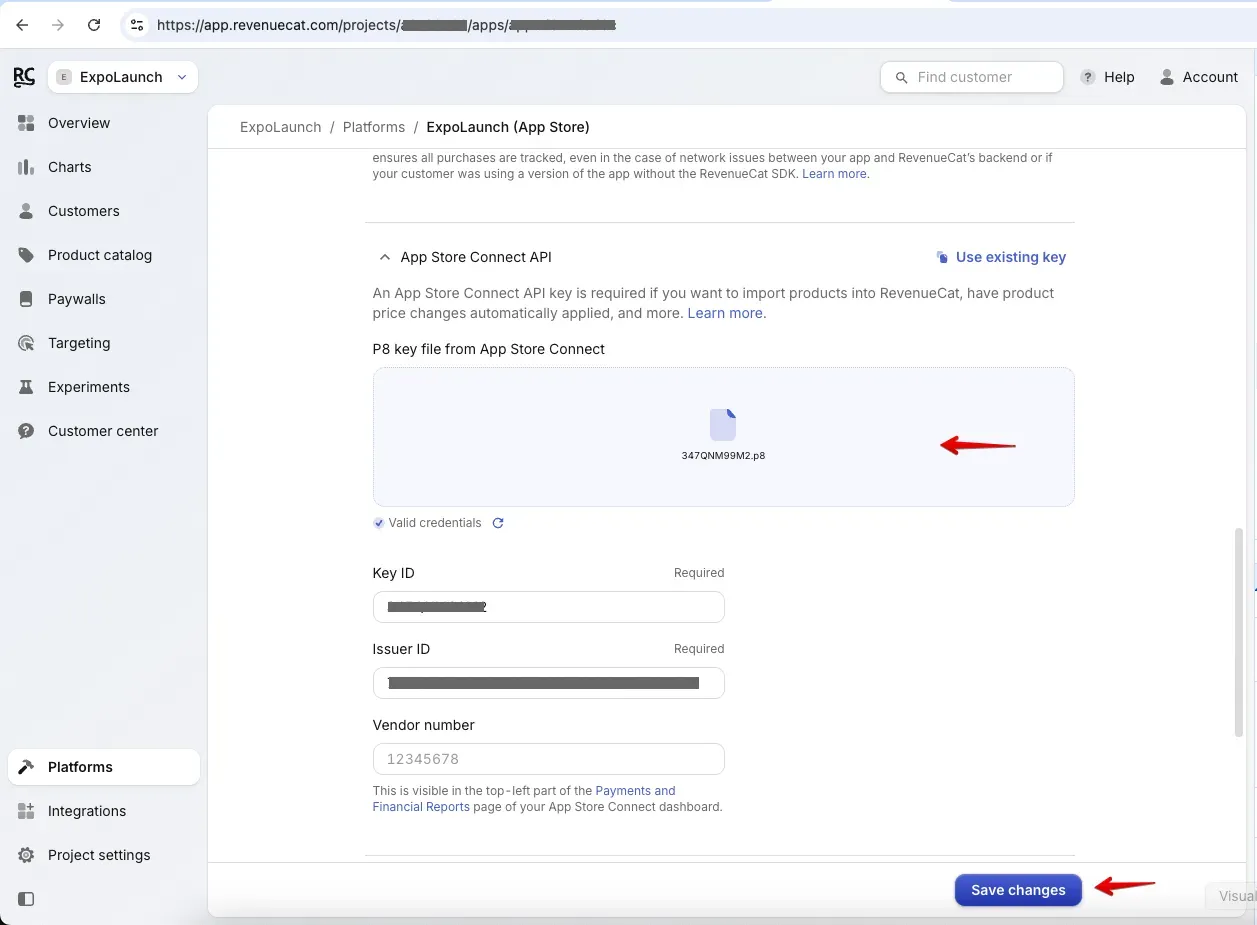Screen dimensions: 1257x925
Task: Click the Project settings gear icon
Action: coord(27,855)
